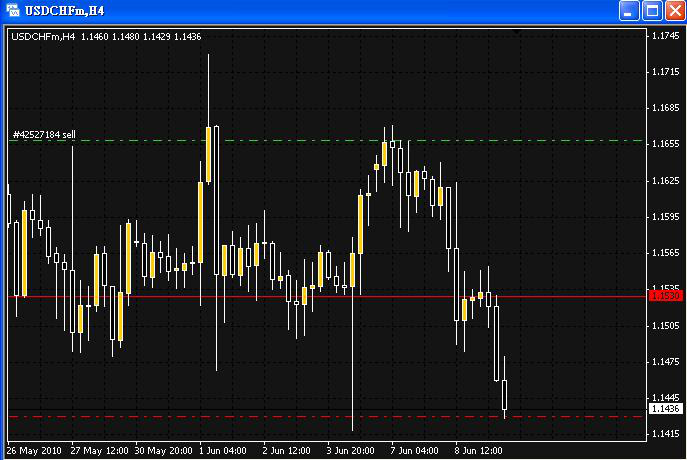The height and width of the screenshot is (460, 687).
Task: Click the USDCHFm,H4 1.1460 1.1480 chart header text
Action: pyautogui.click(x=106, y=37)
